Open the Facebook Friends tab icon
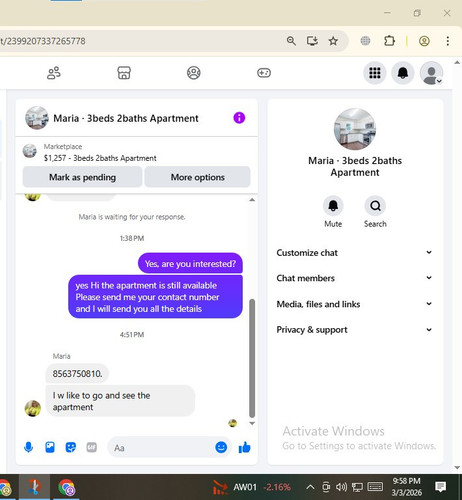Image resolution: width=462 pixels, height=500 pixels. 54,73
